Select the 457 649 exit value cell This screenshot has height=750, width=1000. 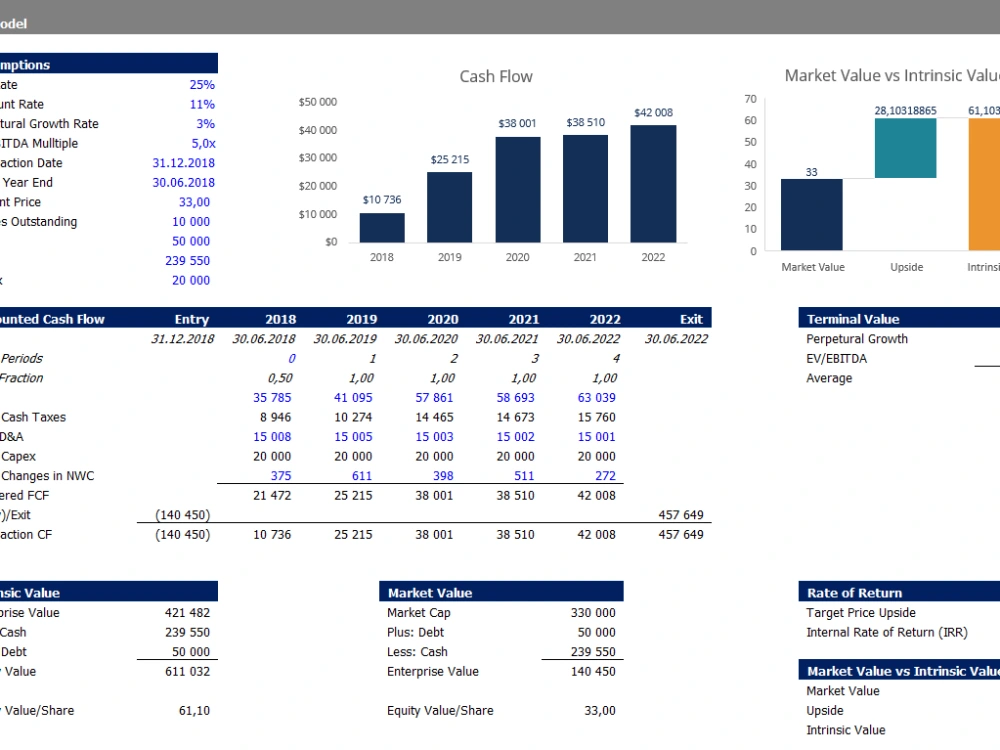680,515
